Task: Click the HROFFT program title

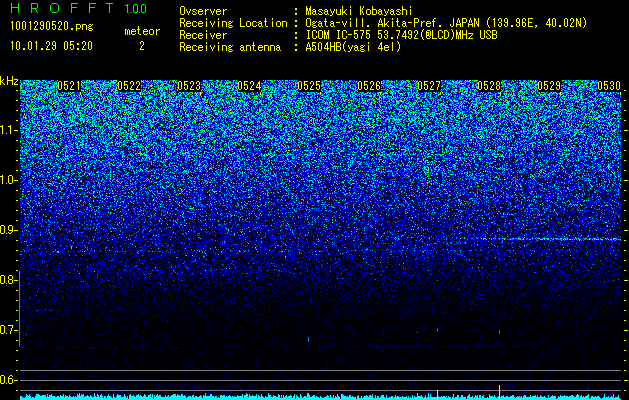Action: (x=63, y=8)
